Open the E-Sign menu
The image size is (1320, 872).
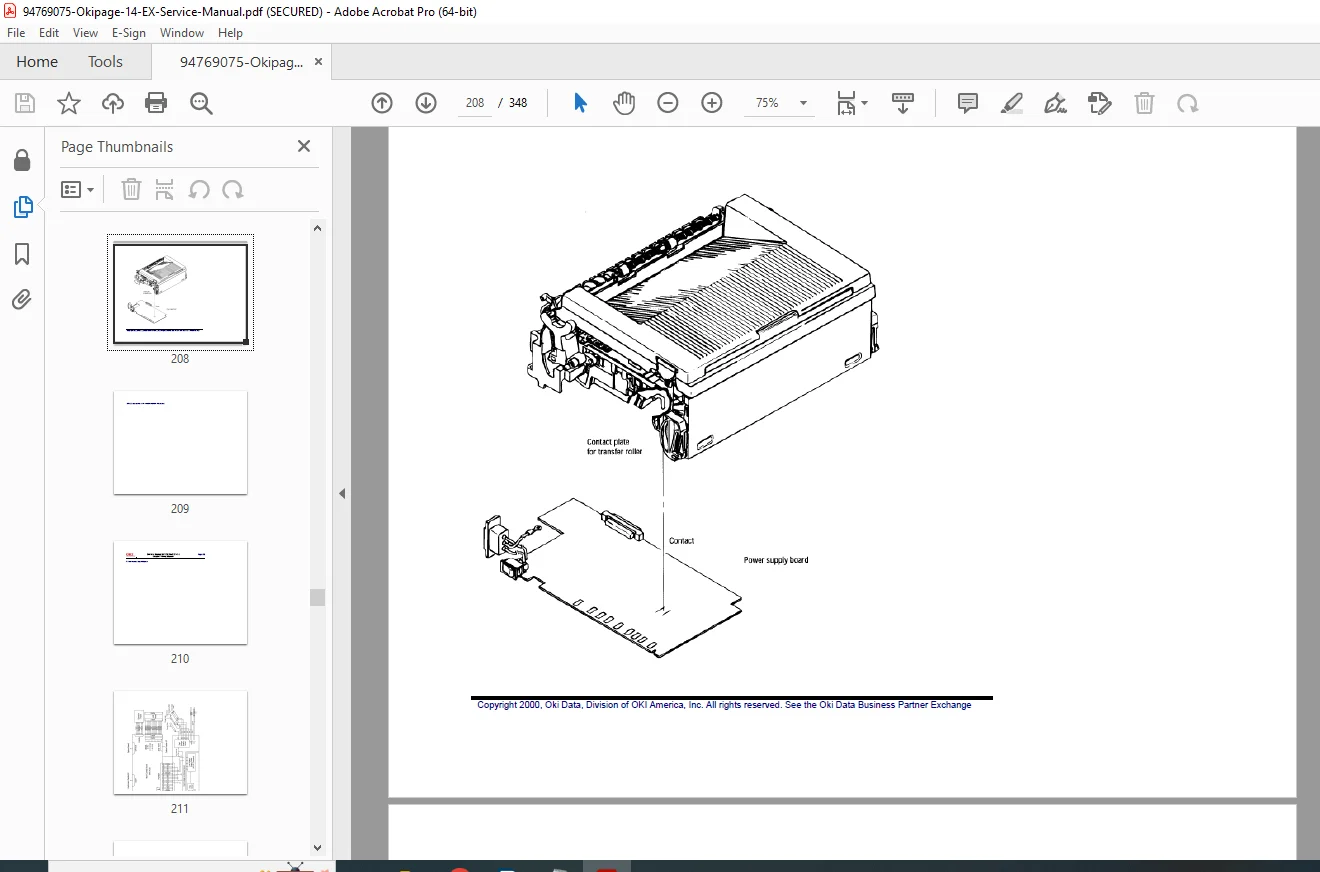tap(129, 33)
